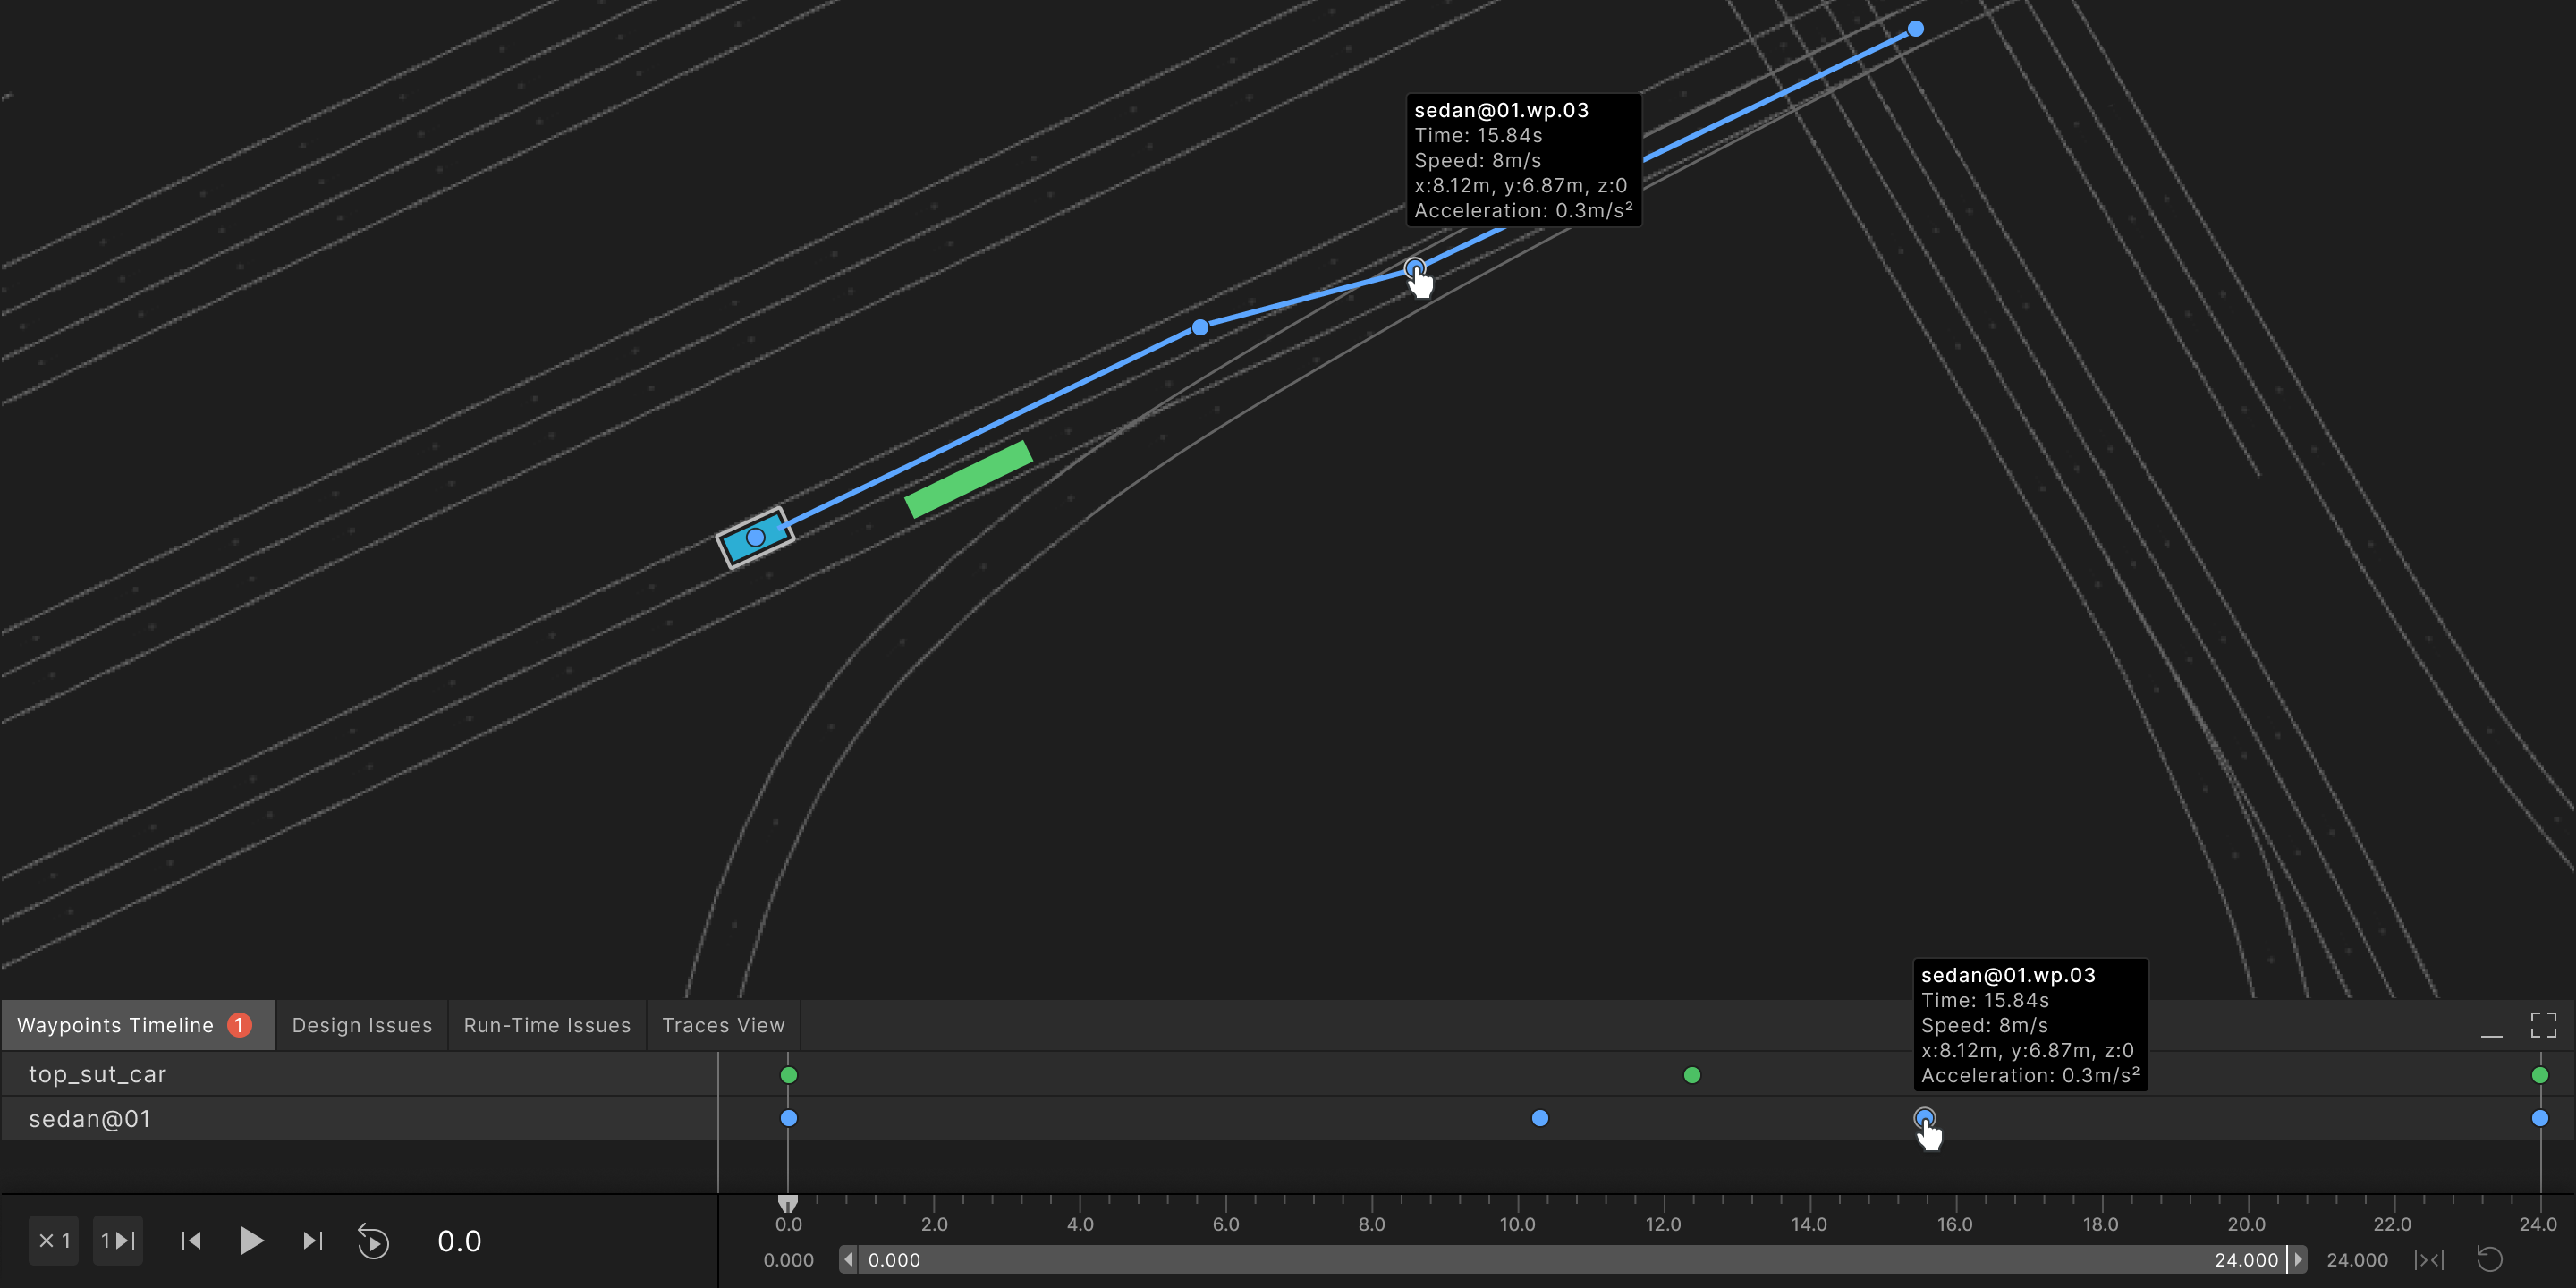Click the top_sut_car waypoint near 12.4s
Viewport: 2576px width, 1288px height.
point(1692,1075)
